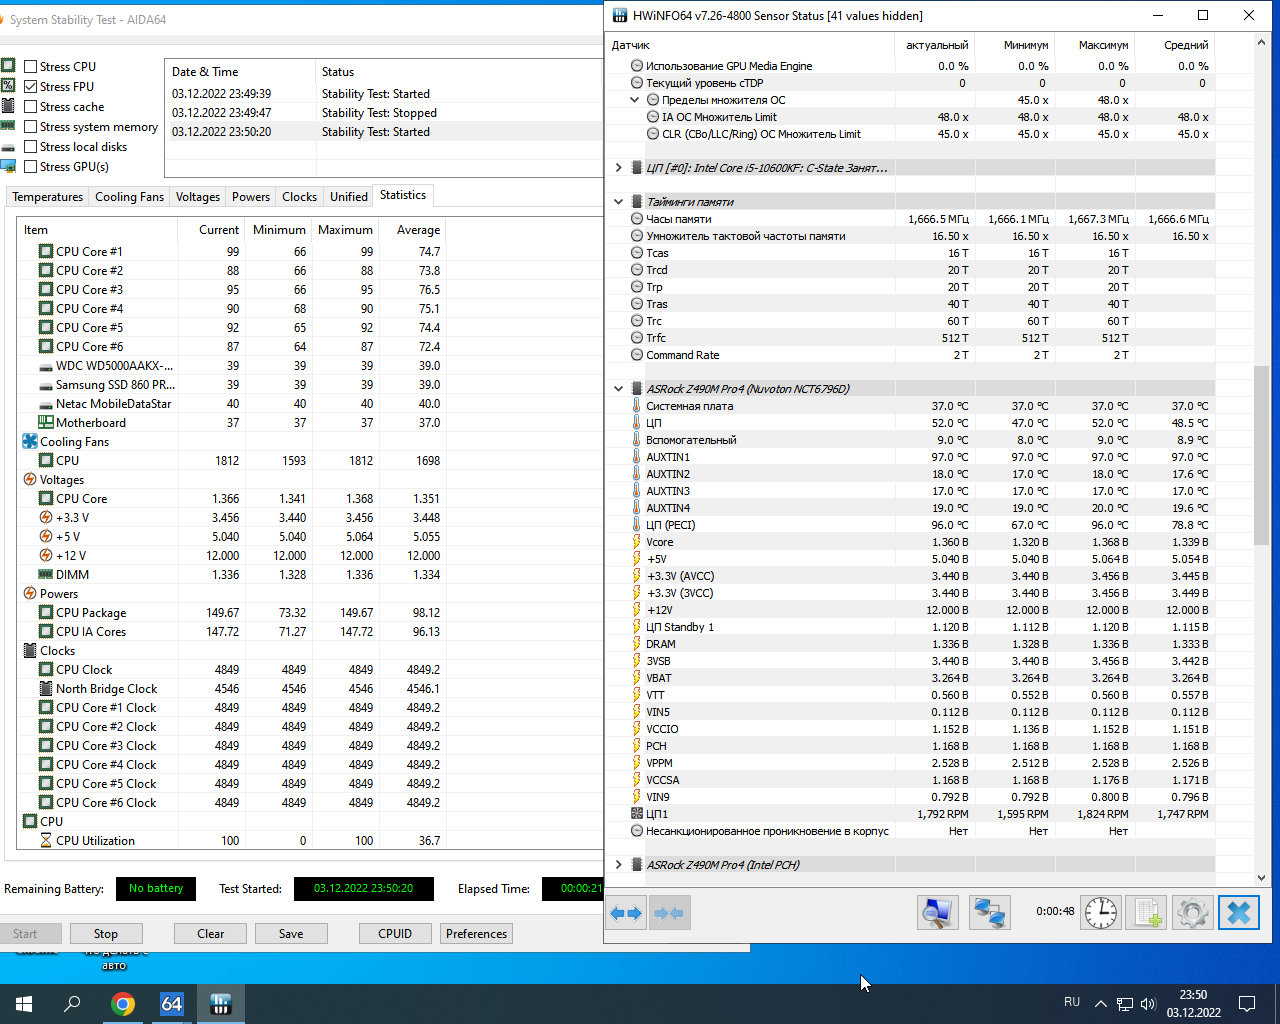Tick the Stress system memory checkbox
Image resolution: width=1280 pixels, height=1024 pixels.
pos(31,126)
